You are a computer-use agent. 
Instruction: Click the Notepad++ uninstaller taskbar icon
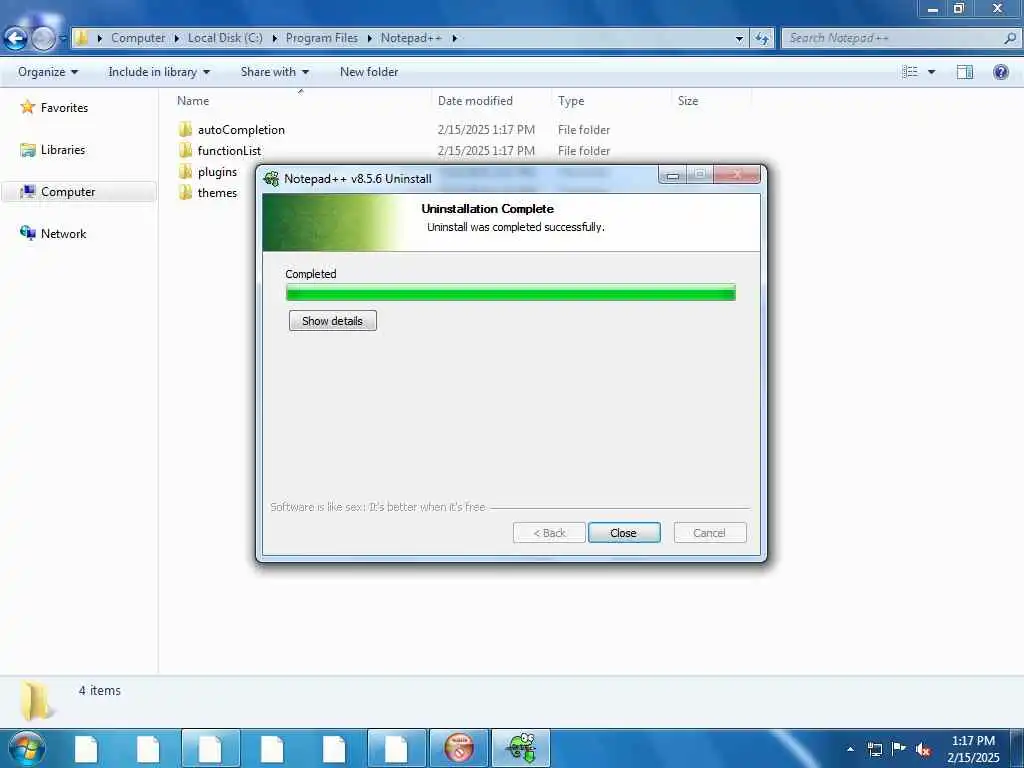[520, 748]
